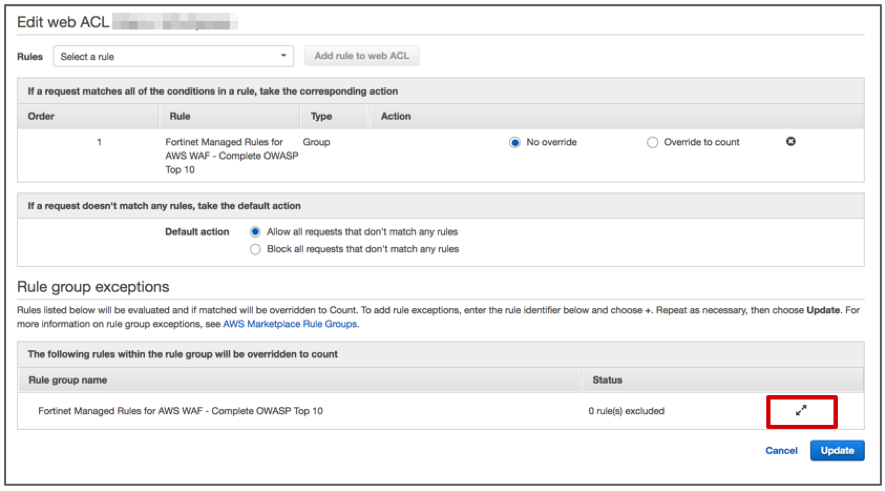Remove the Fortinet rule with the X icon
885x491 pixels.
click(790, 142)
